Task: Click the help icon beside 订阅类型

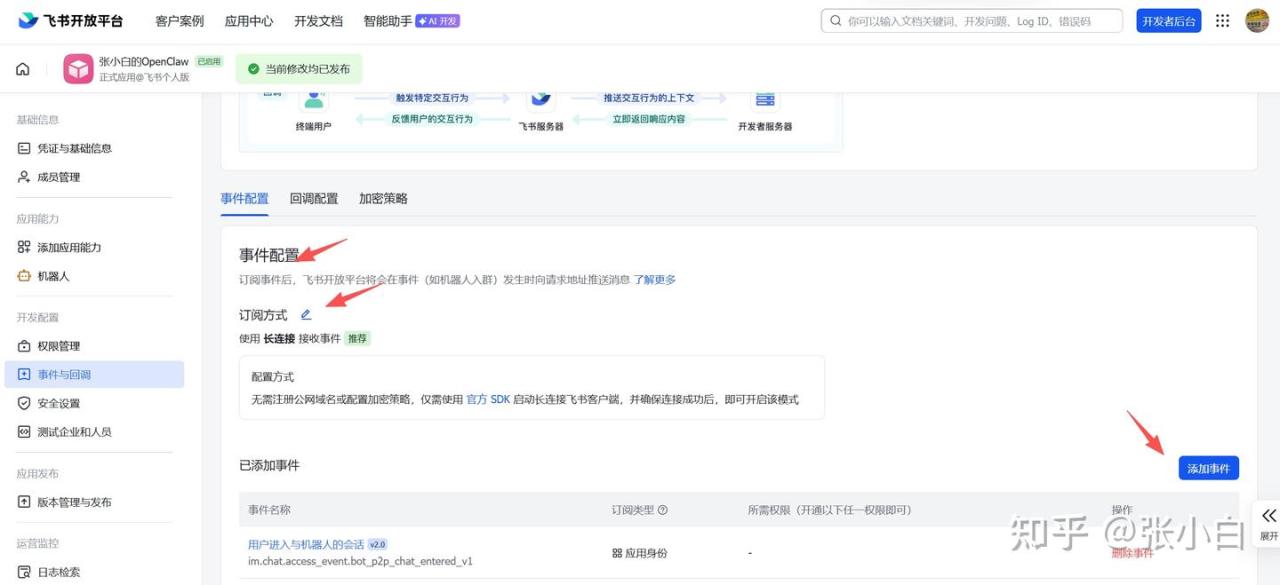Action: (663, 510)
